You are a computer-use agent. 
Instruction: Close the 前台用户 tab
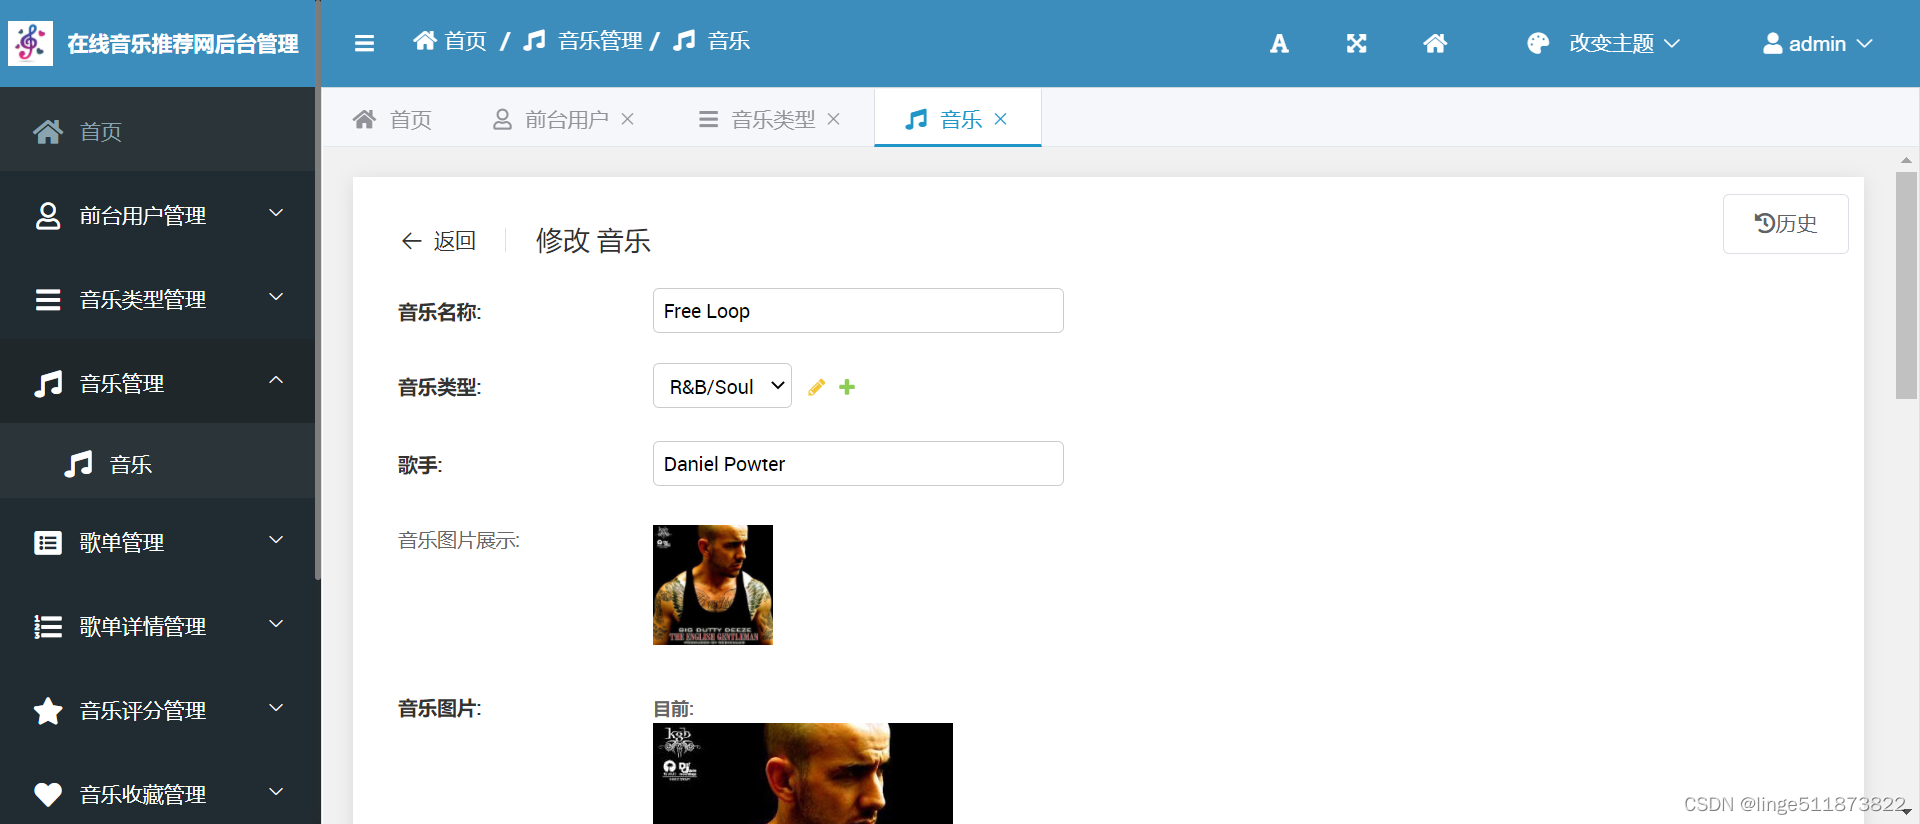pyautogui.click(x=628, y=119)
